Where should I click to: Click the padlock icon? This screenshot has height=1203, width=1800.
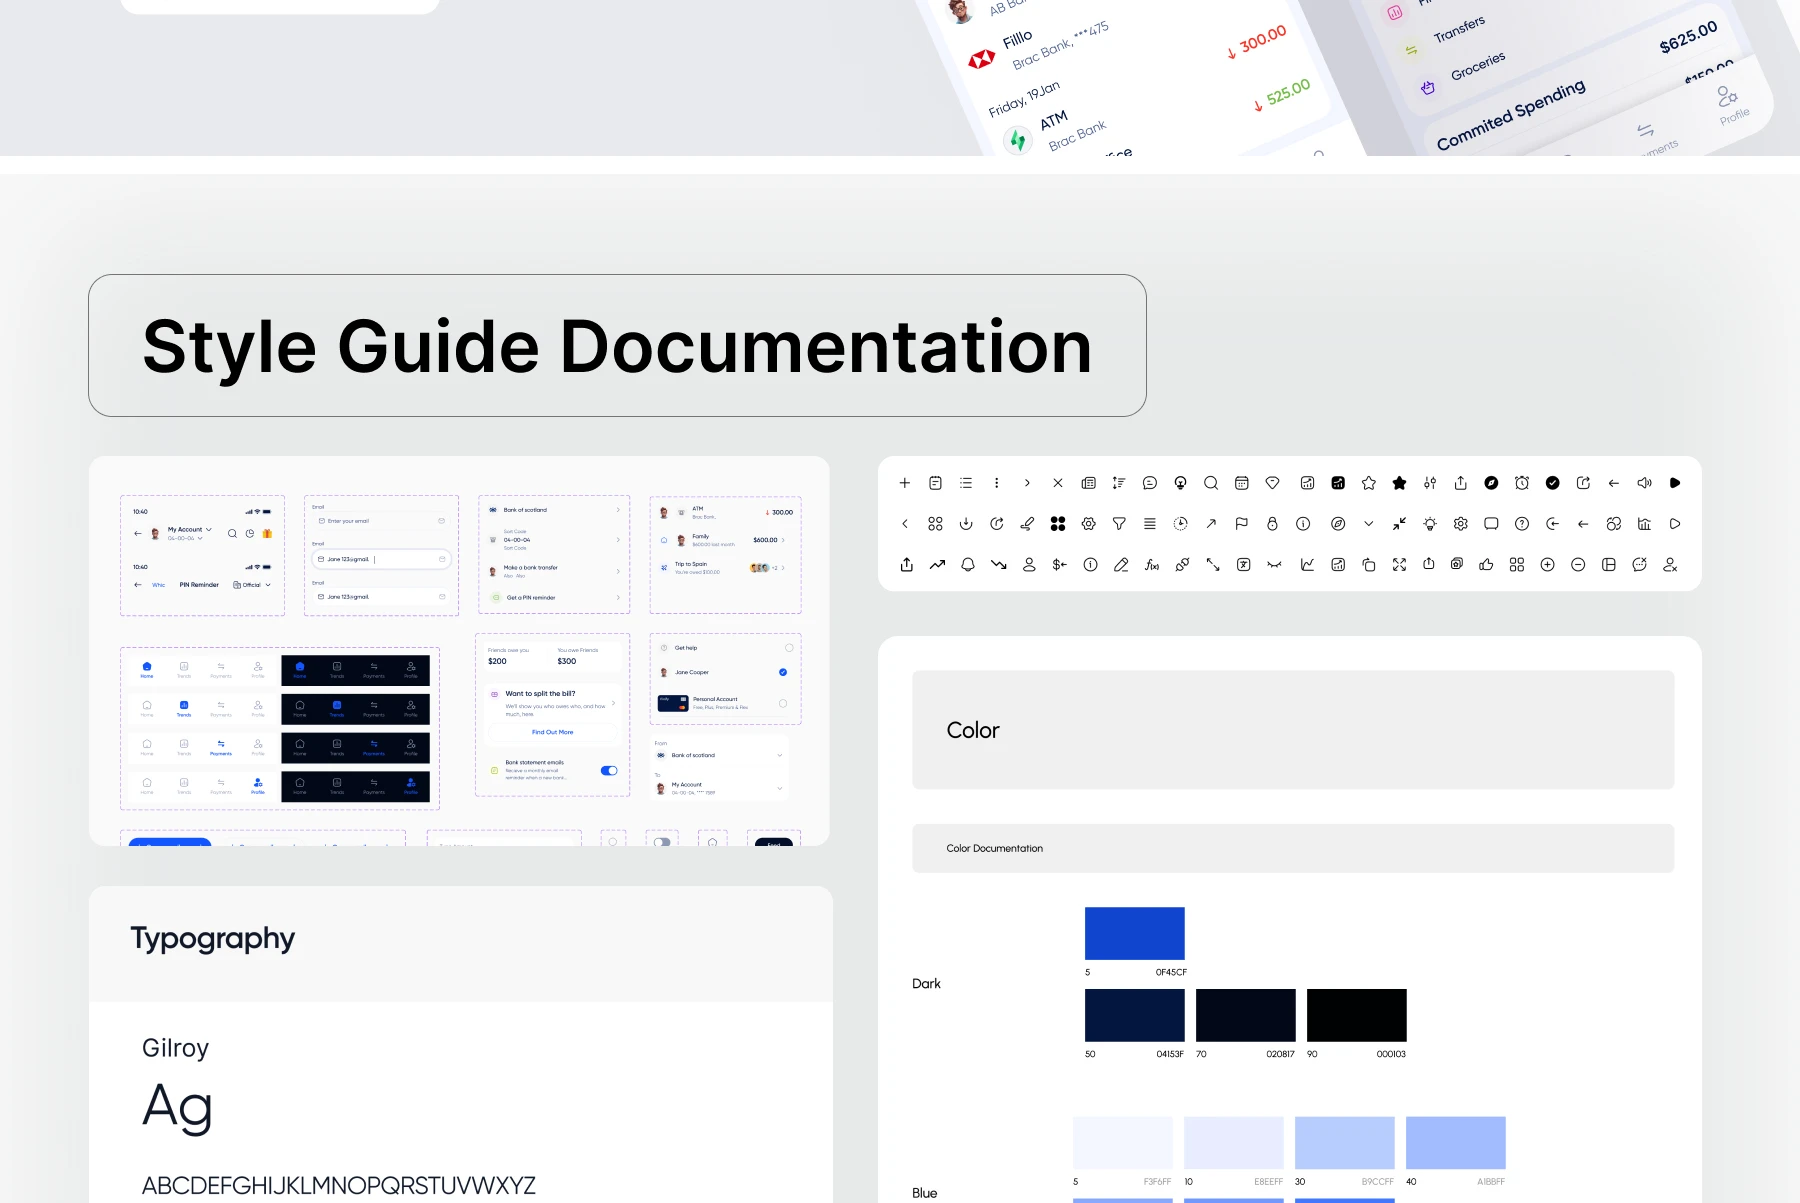click(1272, 524)
